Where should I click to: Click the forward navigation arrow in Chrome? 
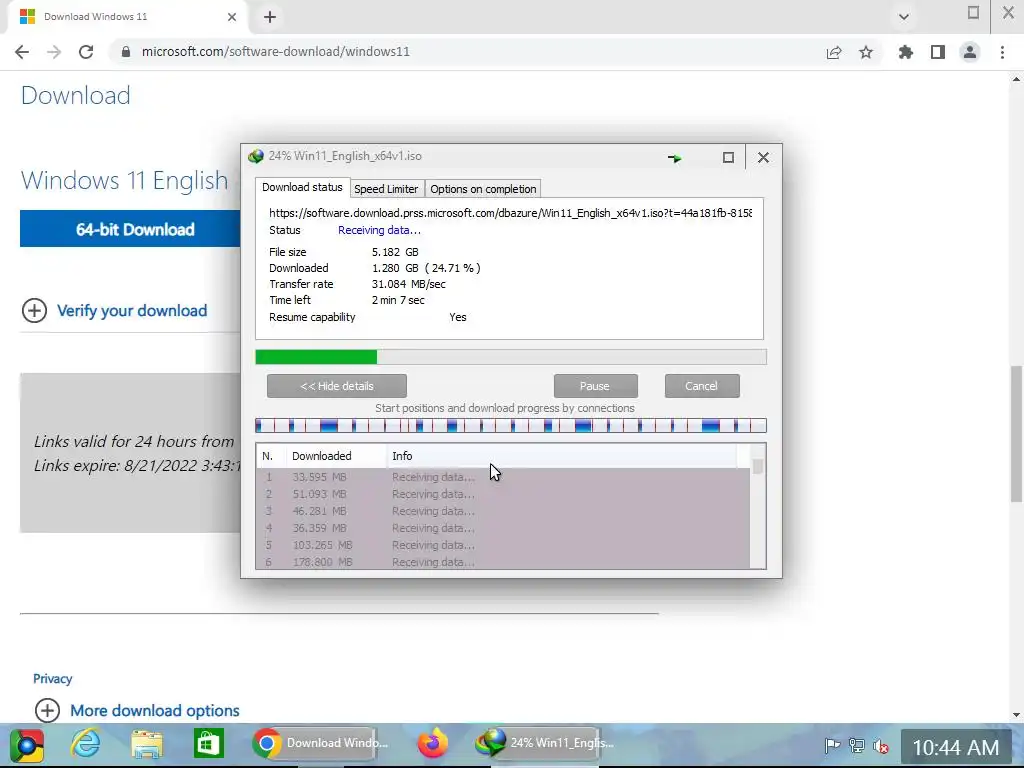(54, 52)
